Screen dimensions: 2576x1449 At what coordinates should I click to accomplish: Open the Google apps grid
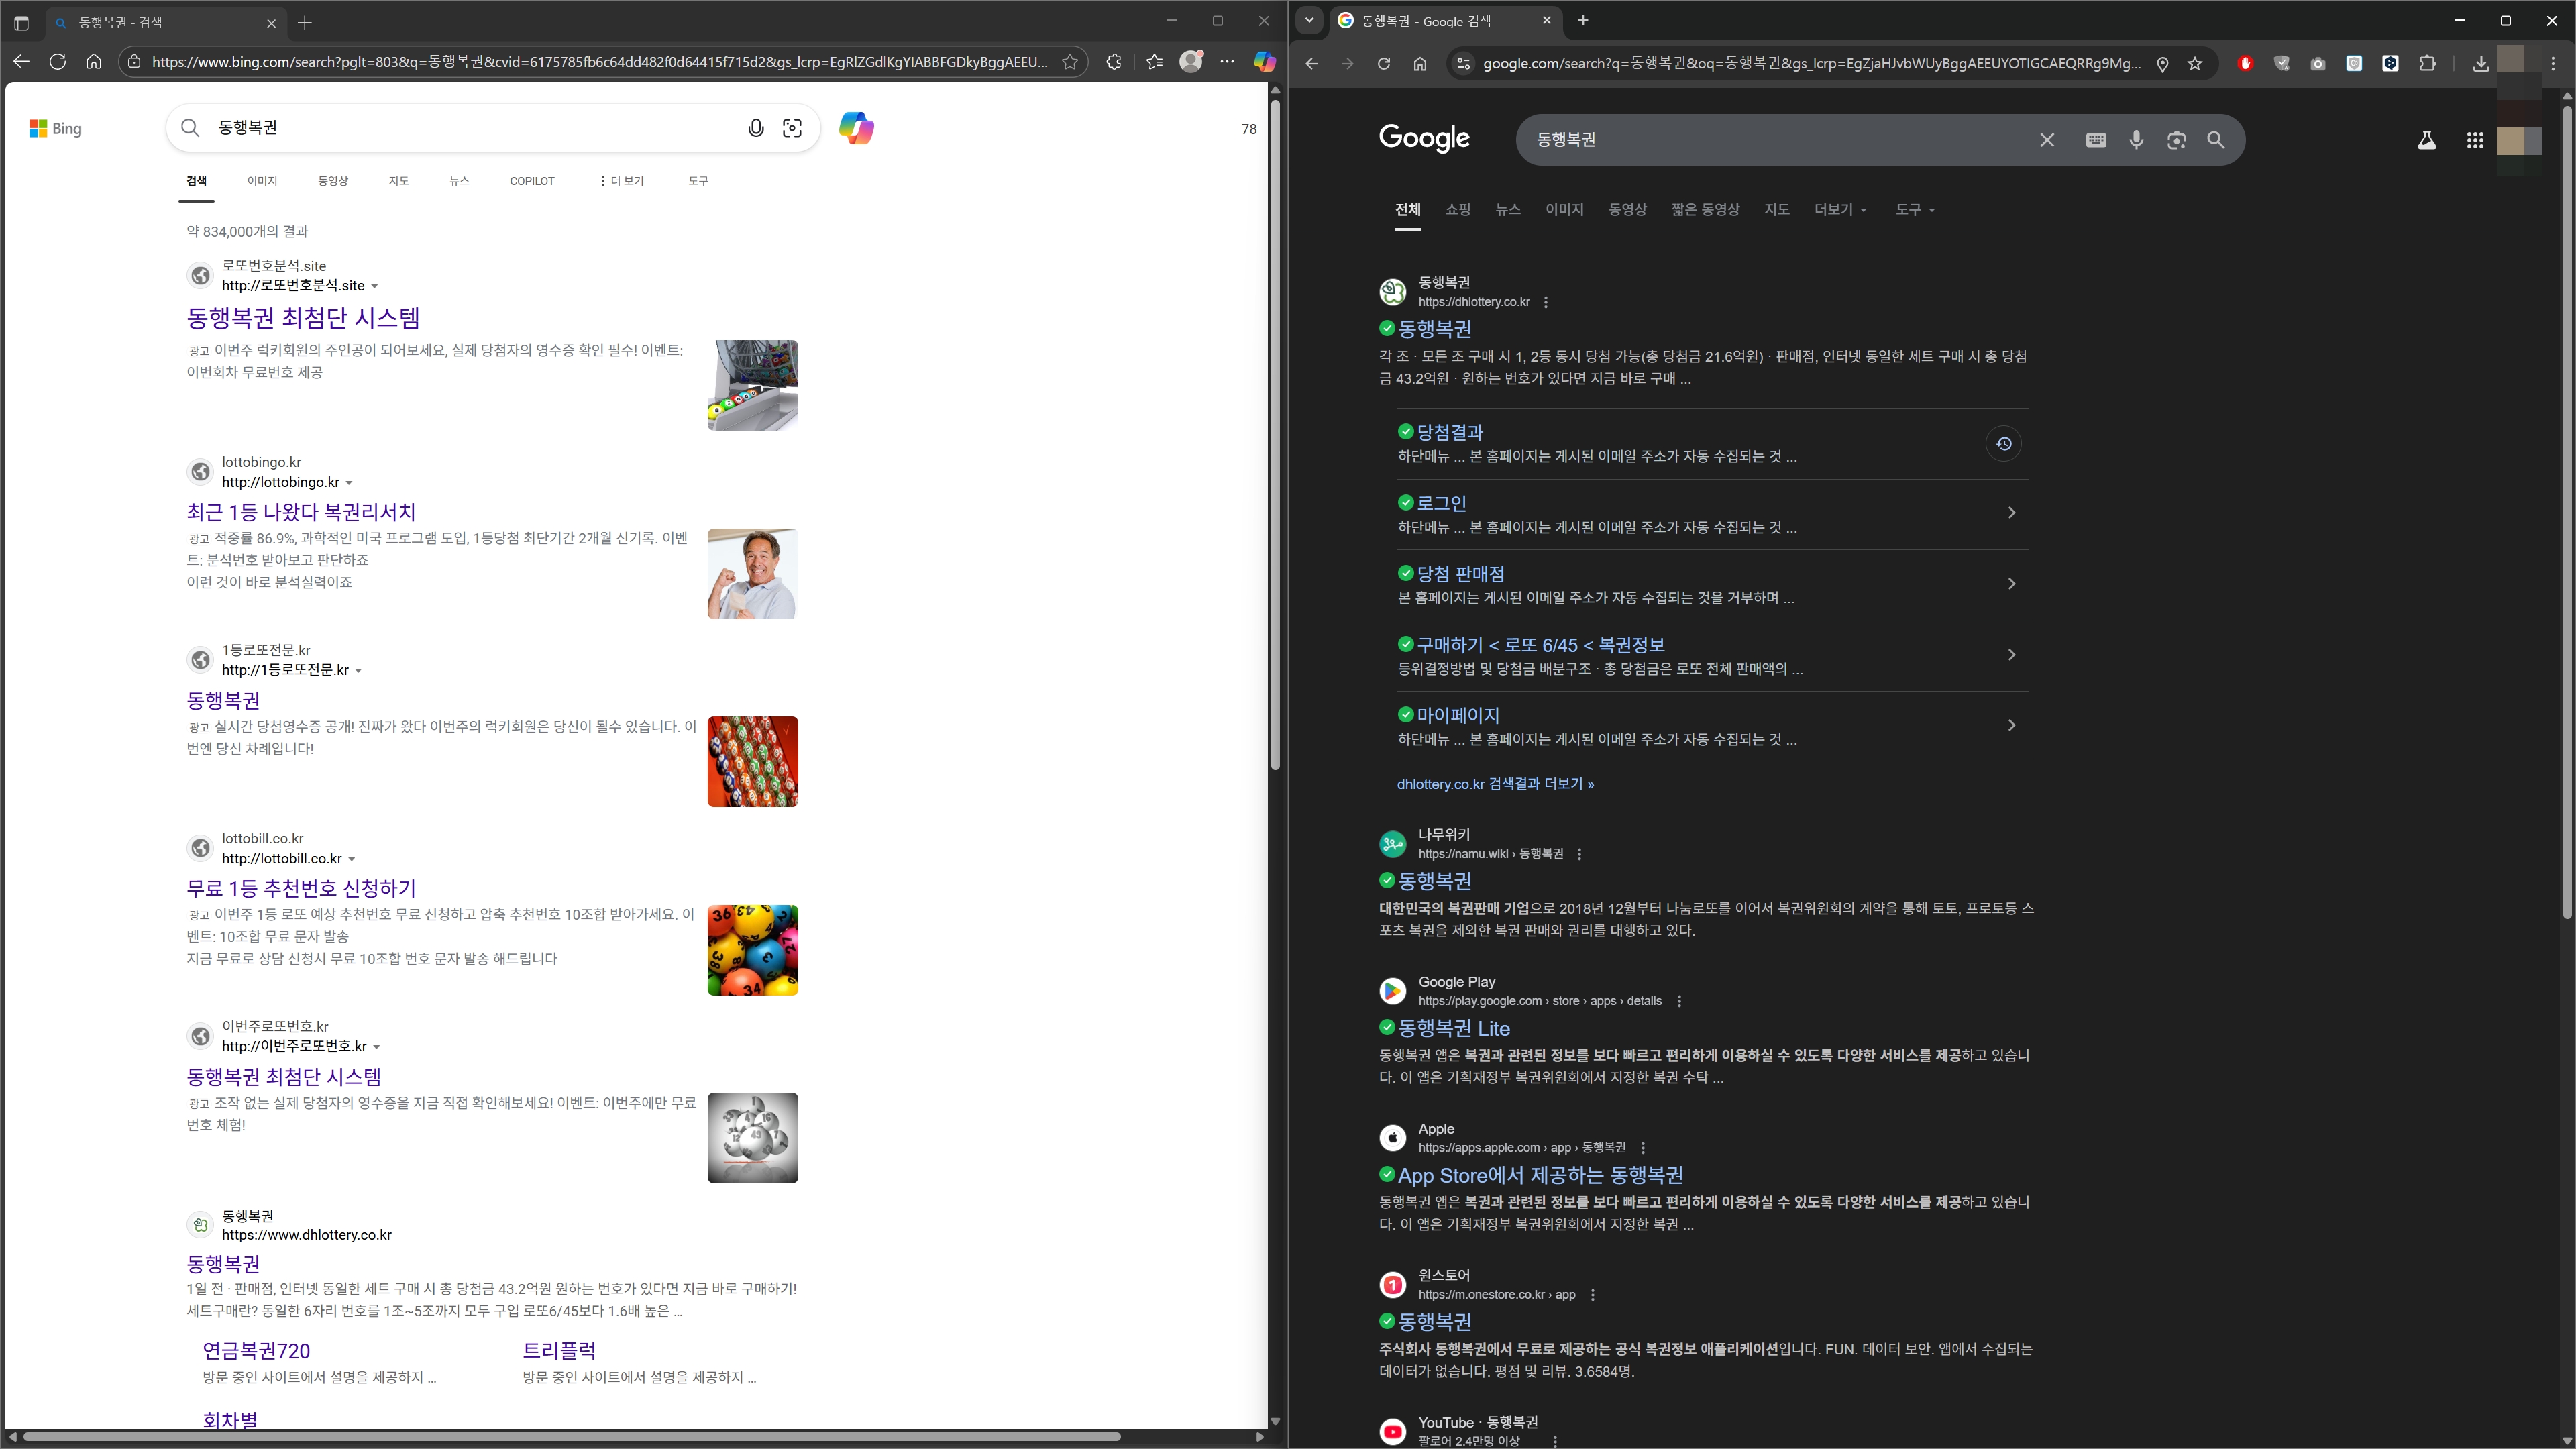pos(2475,140)
